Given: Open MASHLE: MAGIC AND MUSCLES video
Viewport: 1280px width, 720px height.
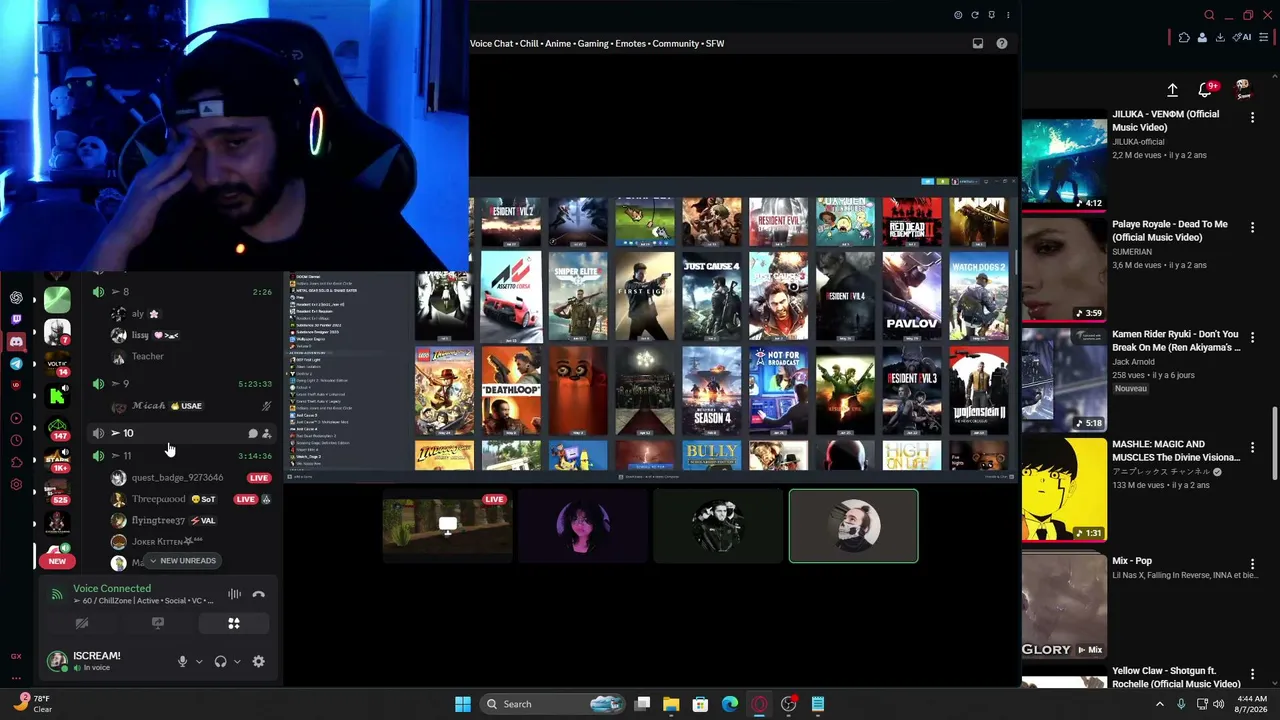Looking at the screenshot, I should 1176,451.
